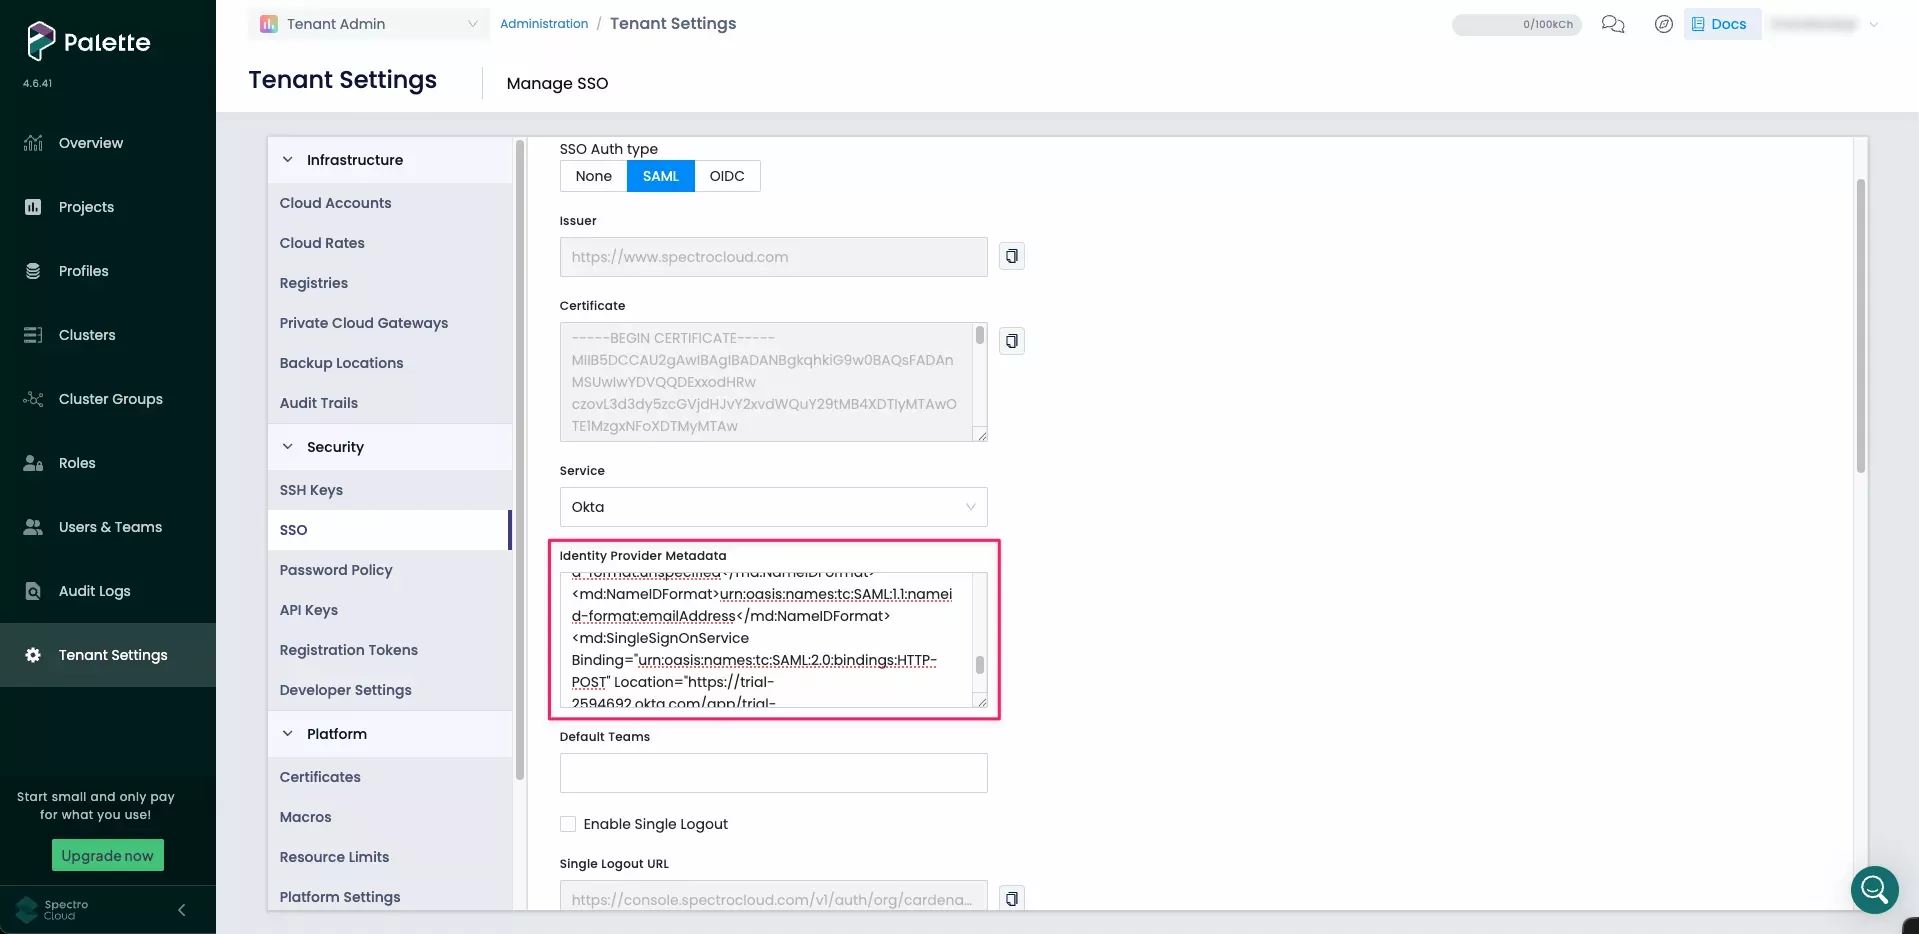Select the SAML auth type
This screenshot has width=1919, height=934.
click(x=660, y=175)
